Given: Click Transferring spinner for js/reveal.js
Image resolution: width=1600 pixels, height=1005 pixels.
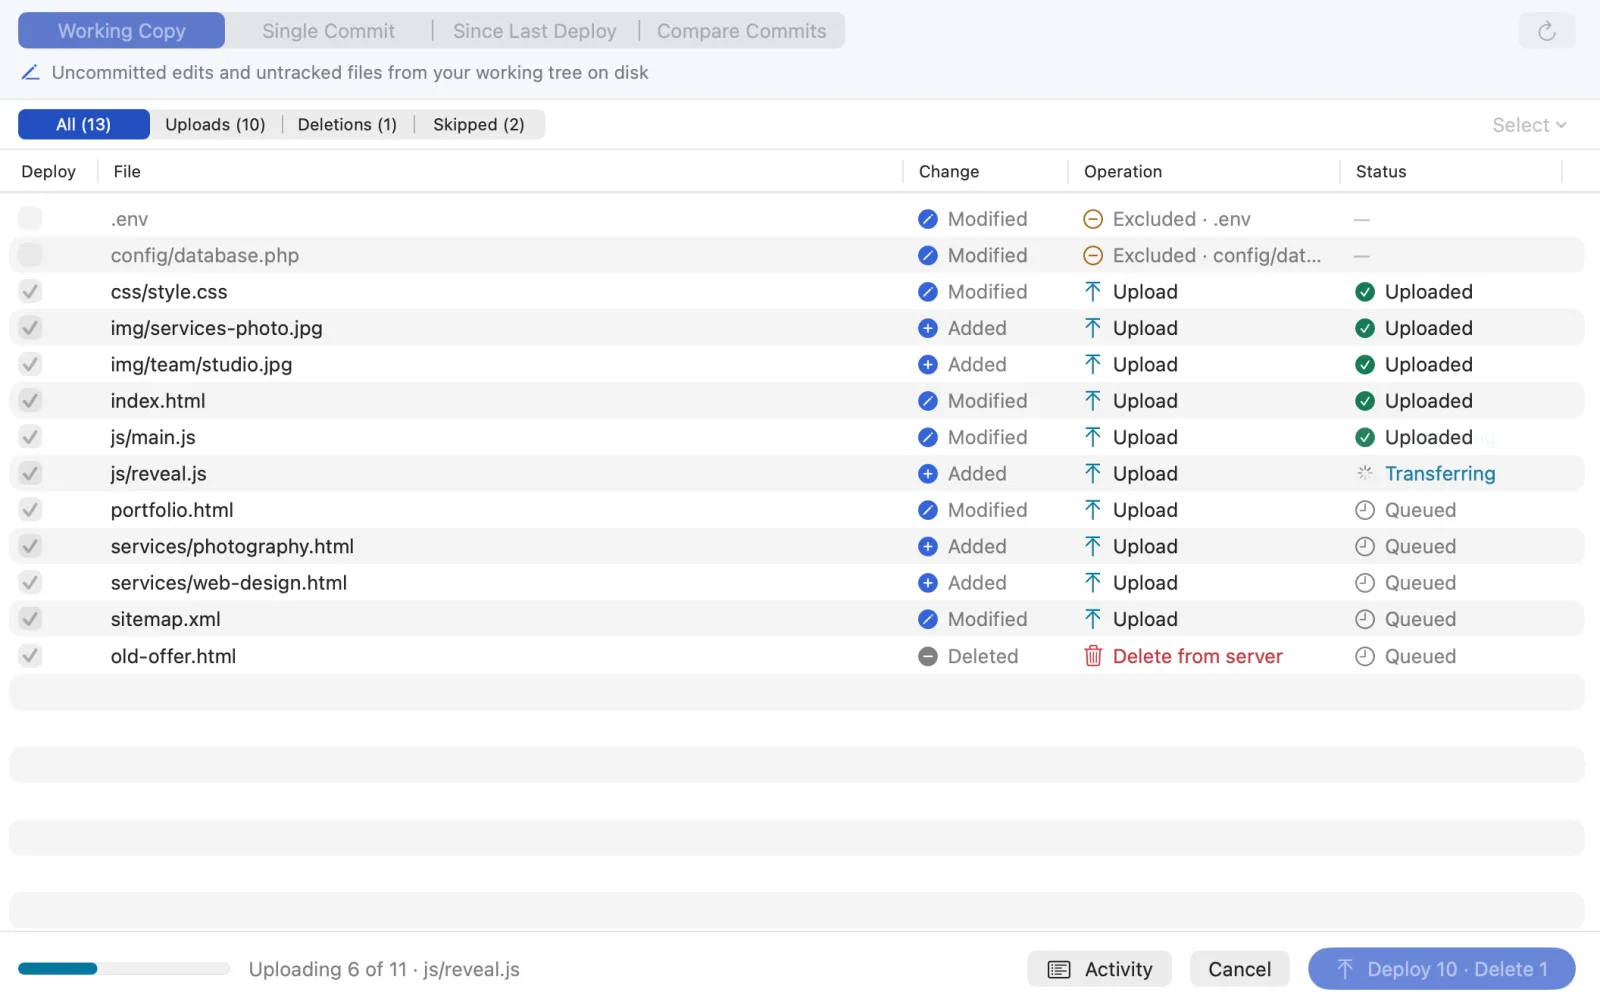Looking at the screenshot, I should (x=1365, y=474).
